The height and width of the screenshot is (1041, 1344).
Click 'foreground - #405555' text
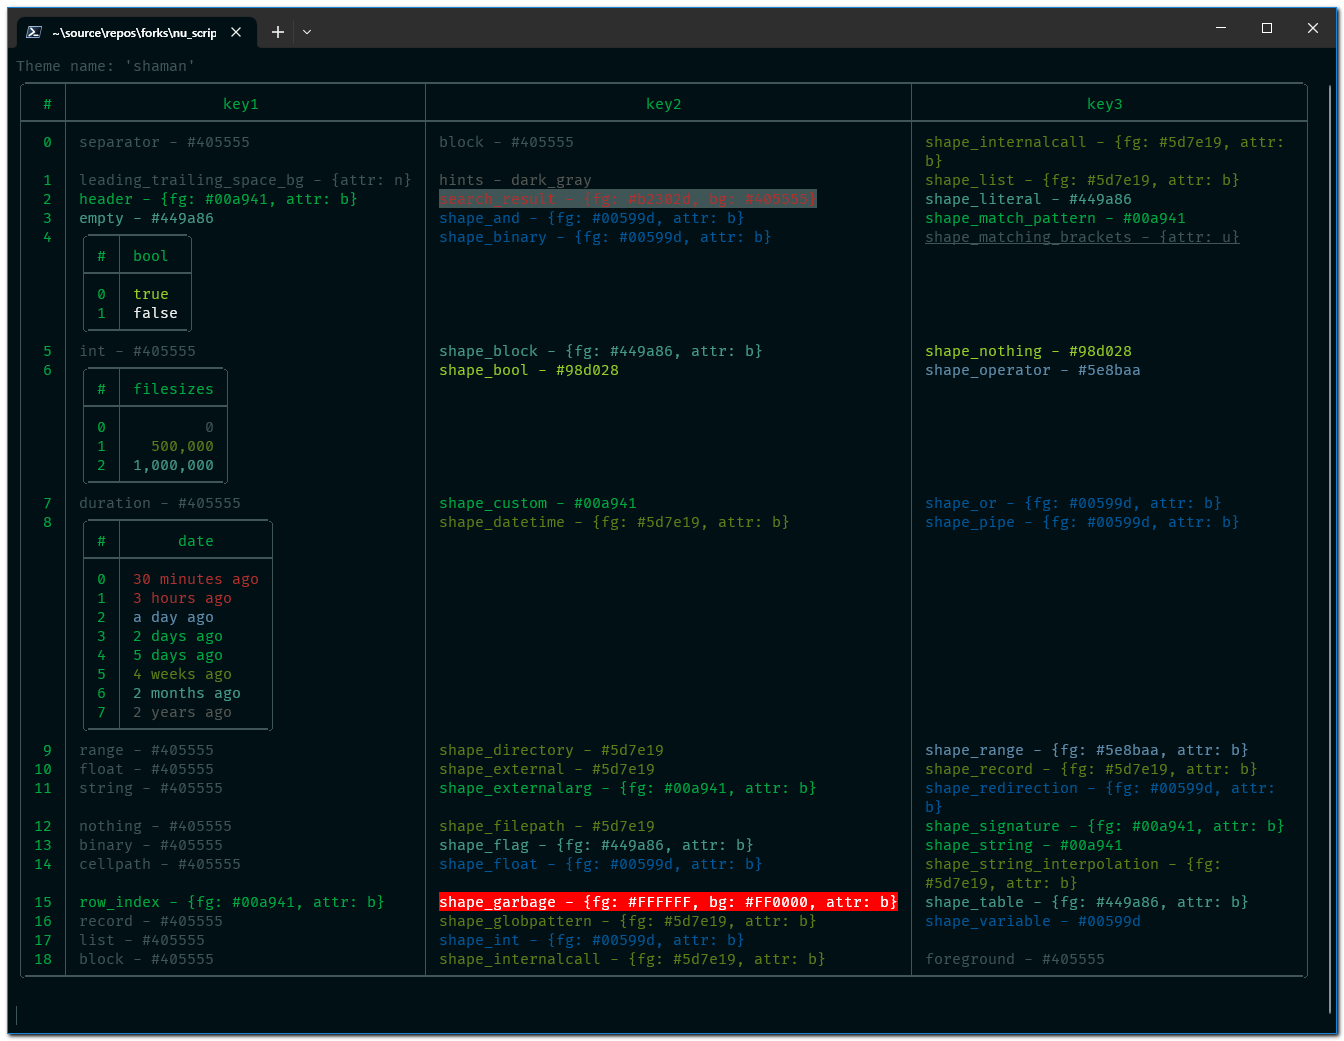[1015, 959]
